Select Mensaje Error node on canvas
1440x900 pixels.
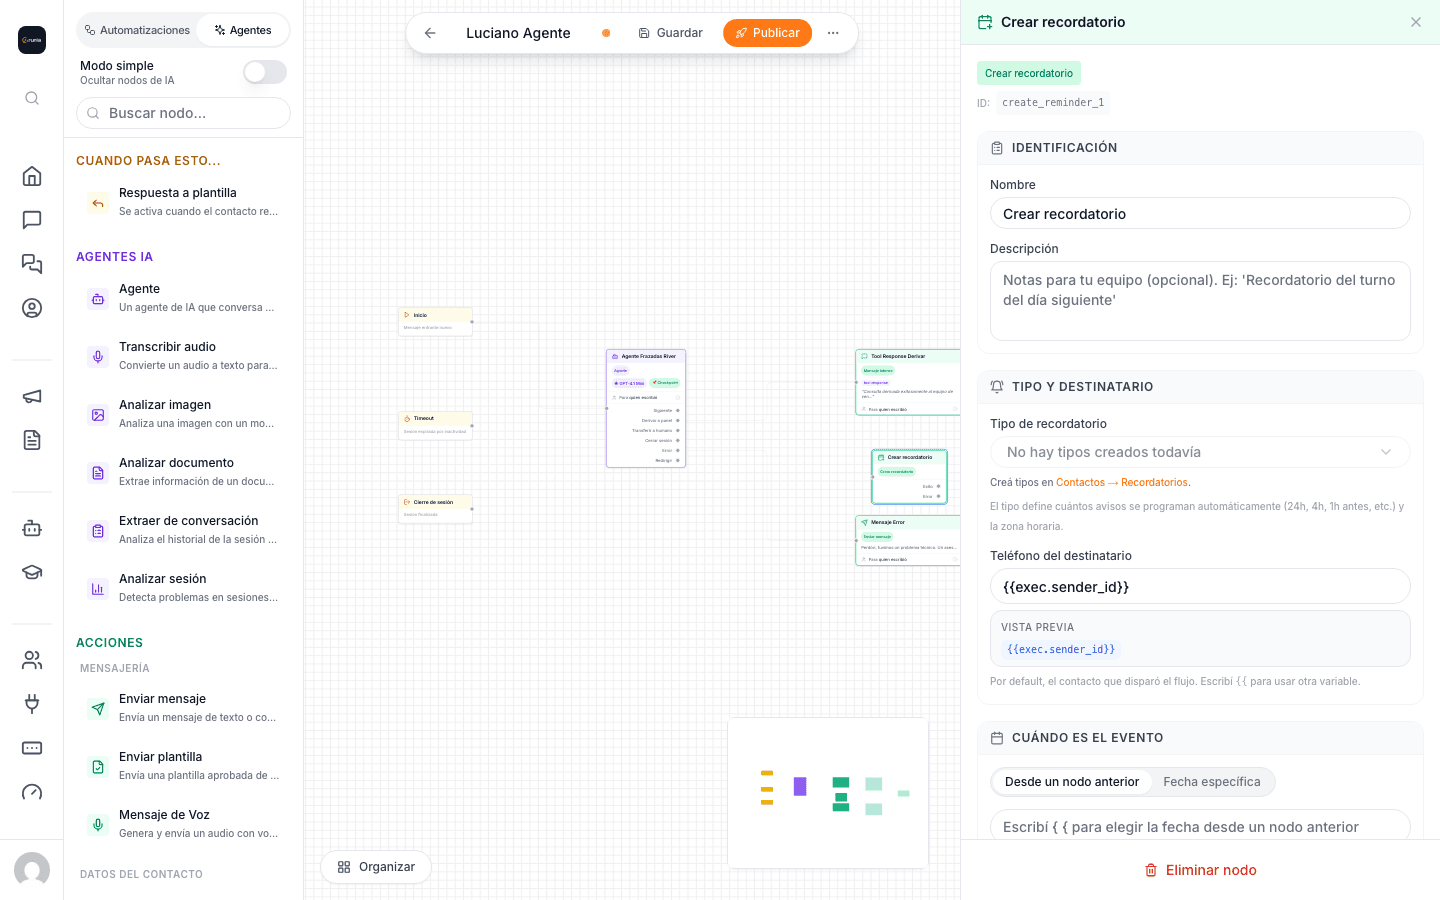coord(908,540)
